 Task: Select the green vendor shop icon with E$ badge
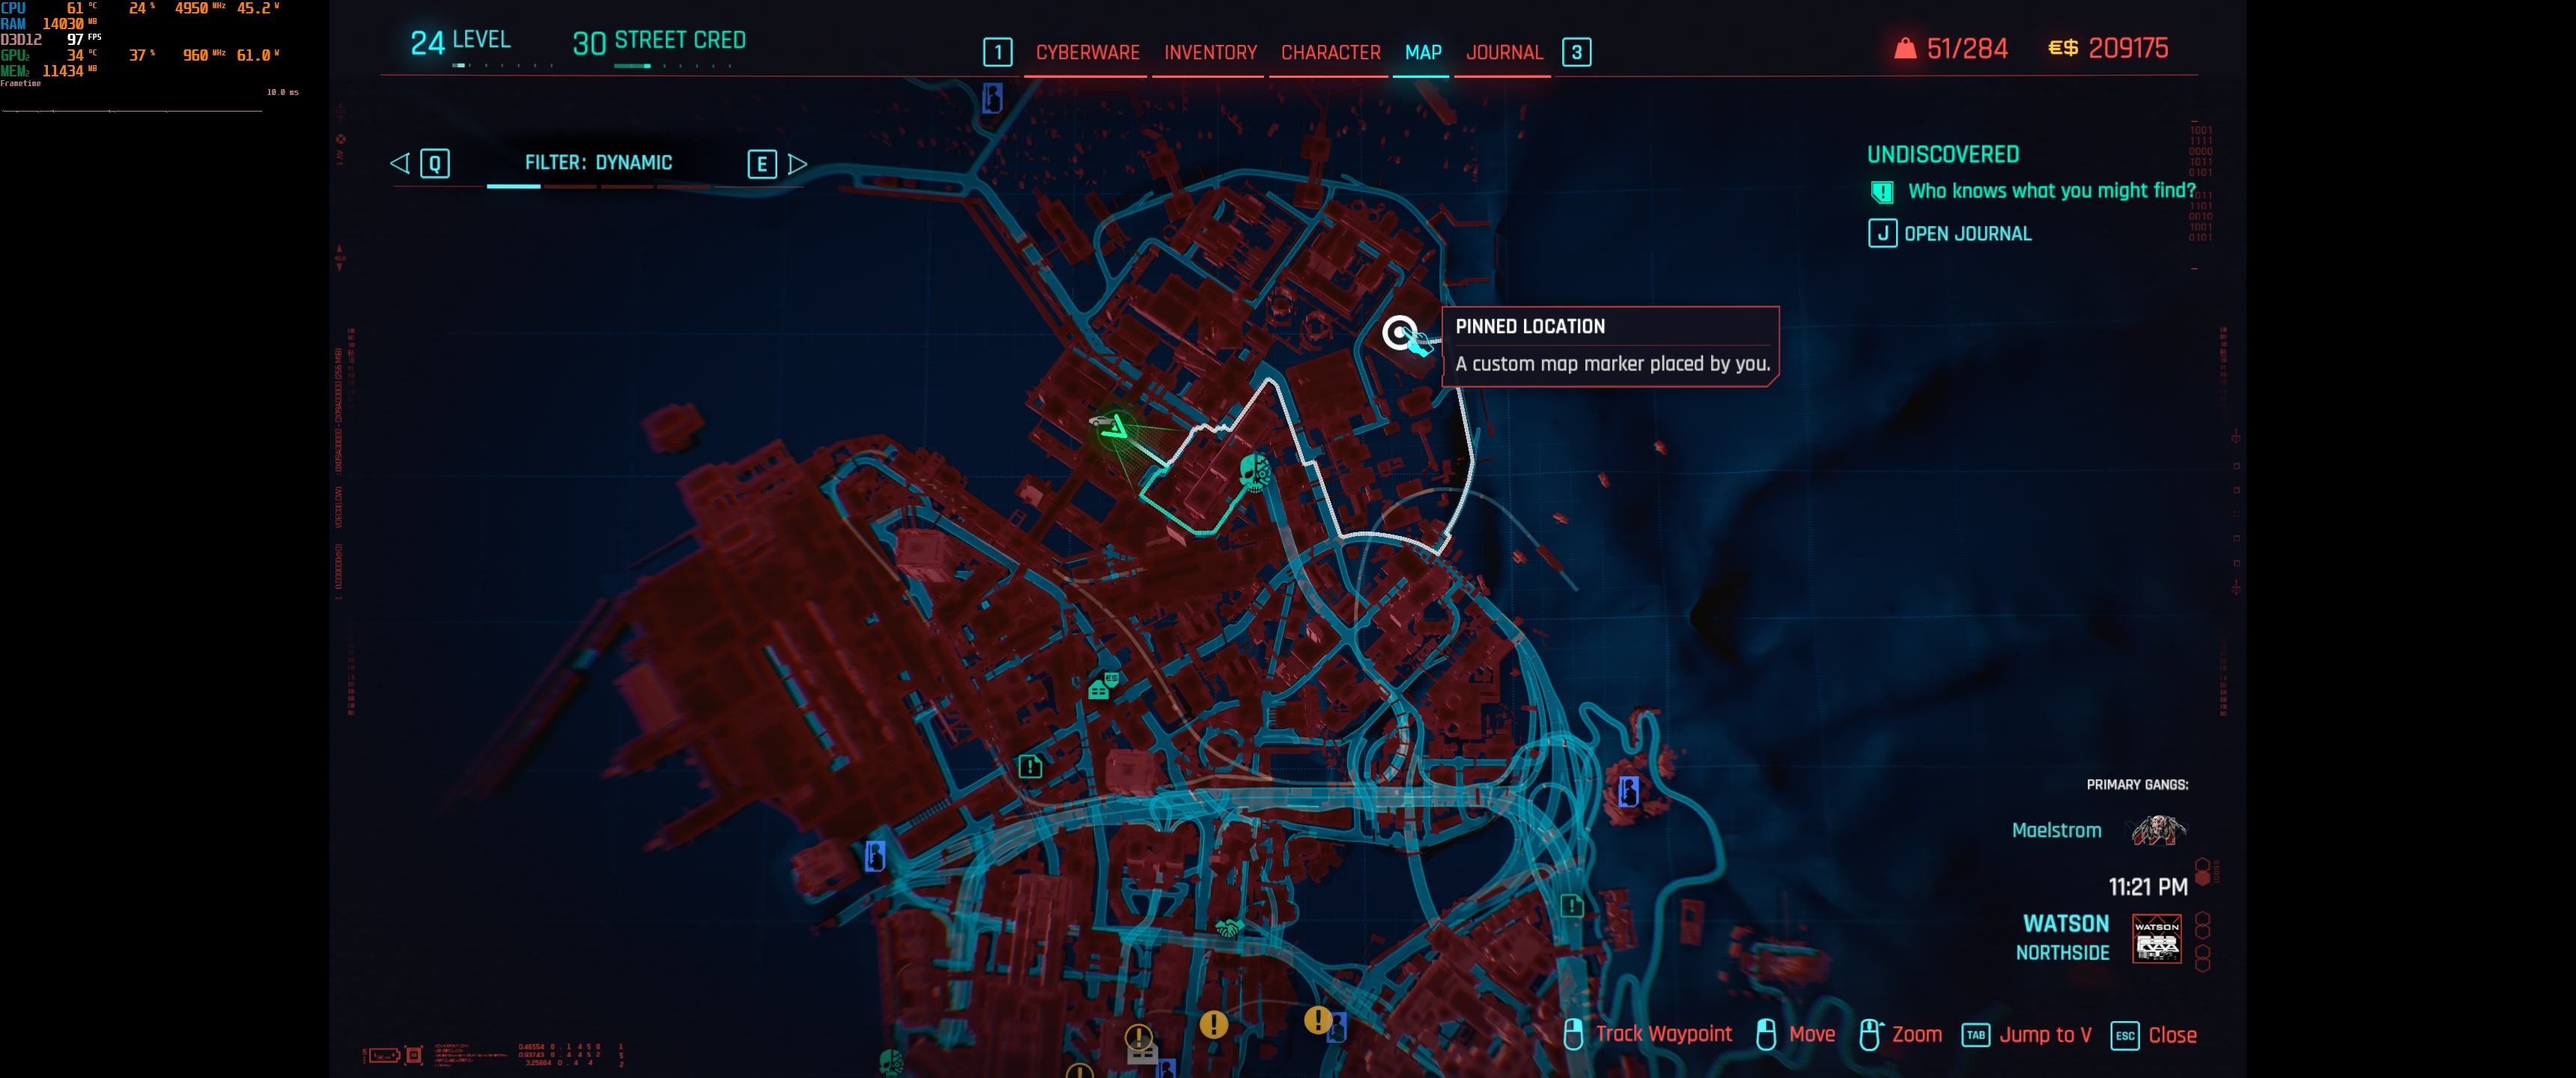coord(1102,686)
